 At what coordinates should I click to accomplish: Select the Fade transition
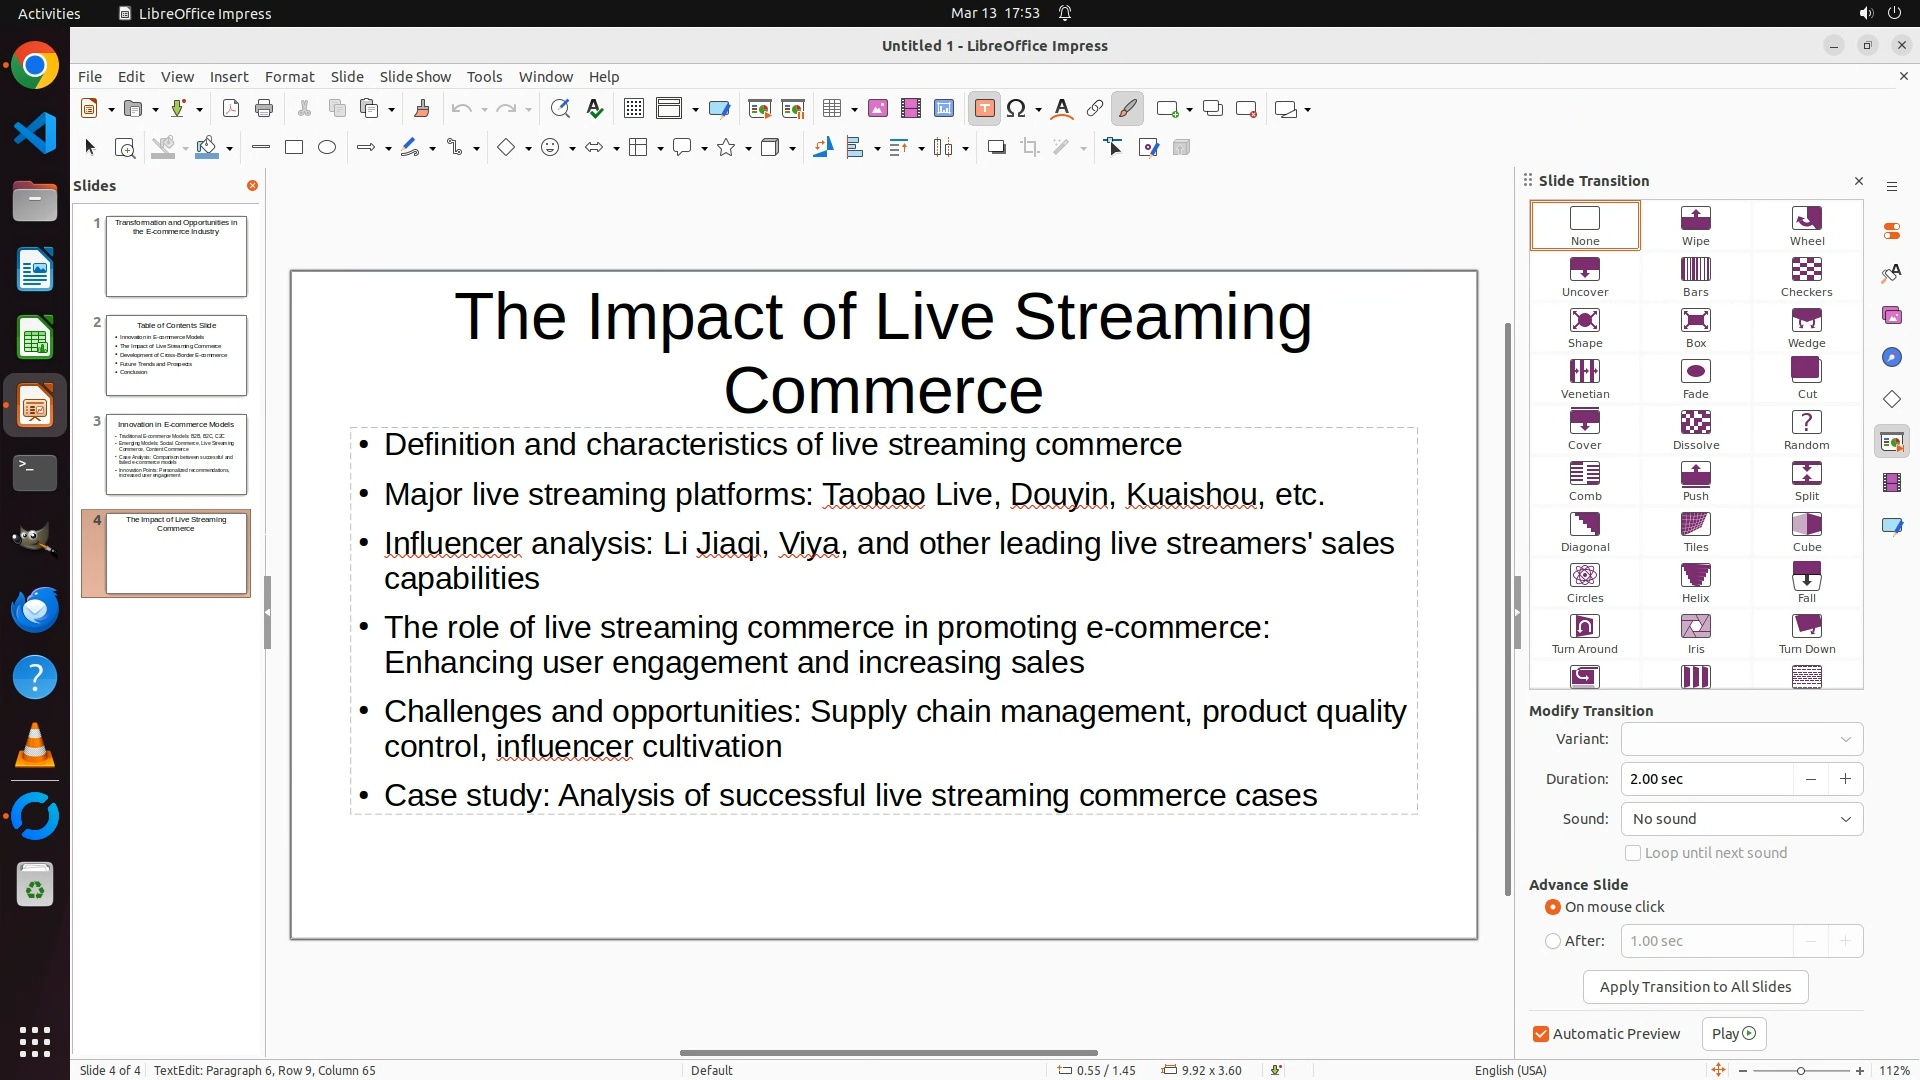point(1695,379)
